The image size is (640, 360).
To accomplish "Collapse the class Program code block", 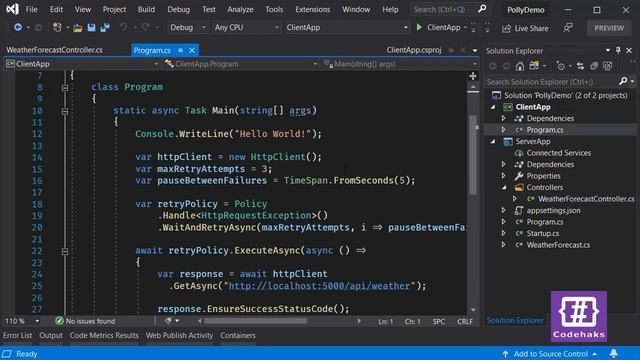I will coord(64,87).
